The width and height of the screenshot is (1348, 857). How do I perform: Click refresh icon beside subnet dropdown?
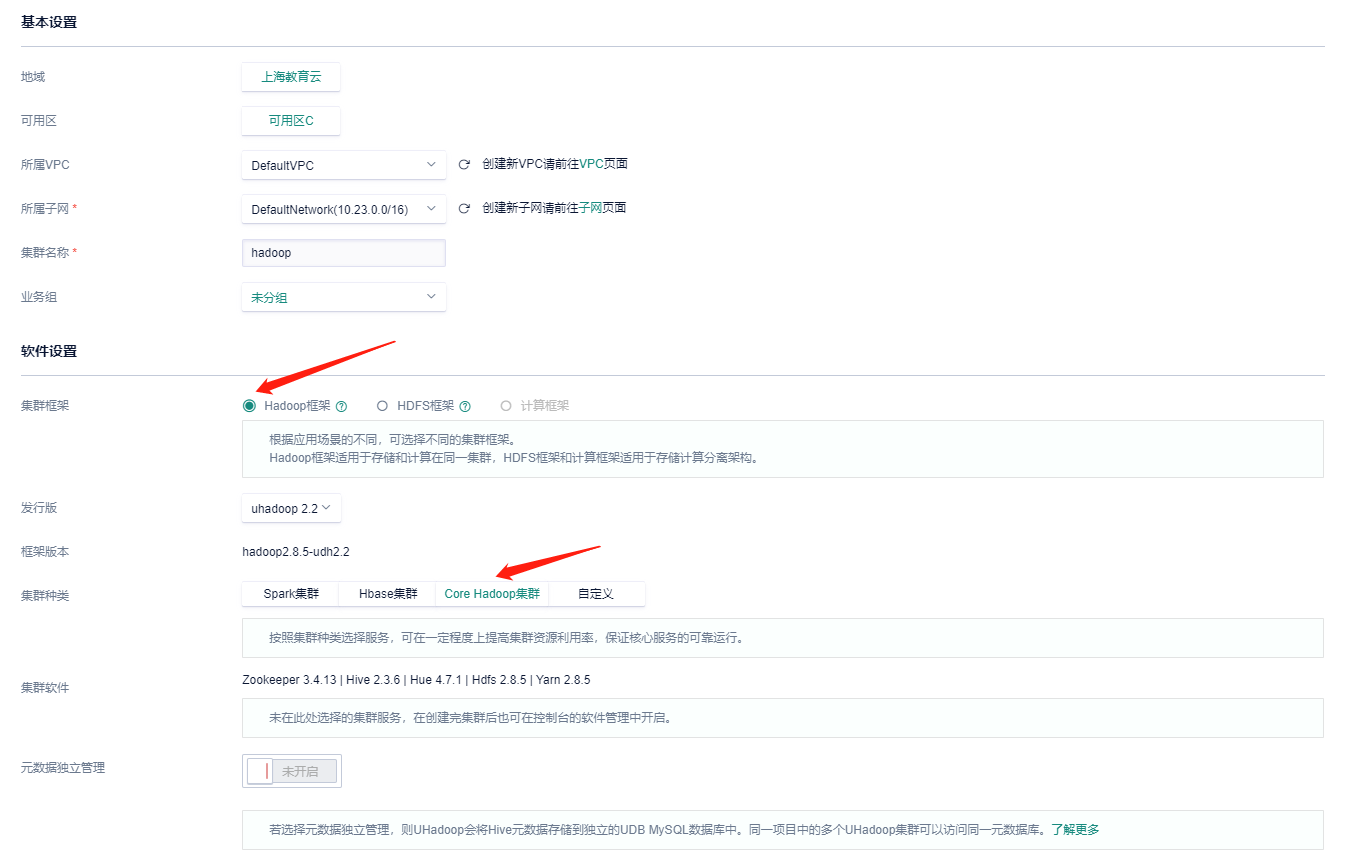click(x=464, y=209)
